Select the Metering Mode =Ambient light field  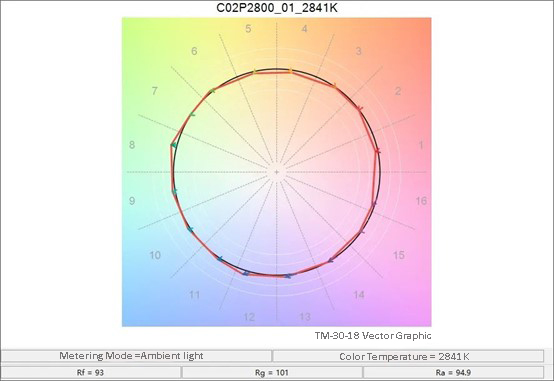pos(136,356)
